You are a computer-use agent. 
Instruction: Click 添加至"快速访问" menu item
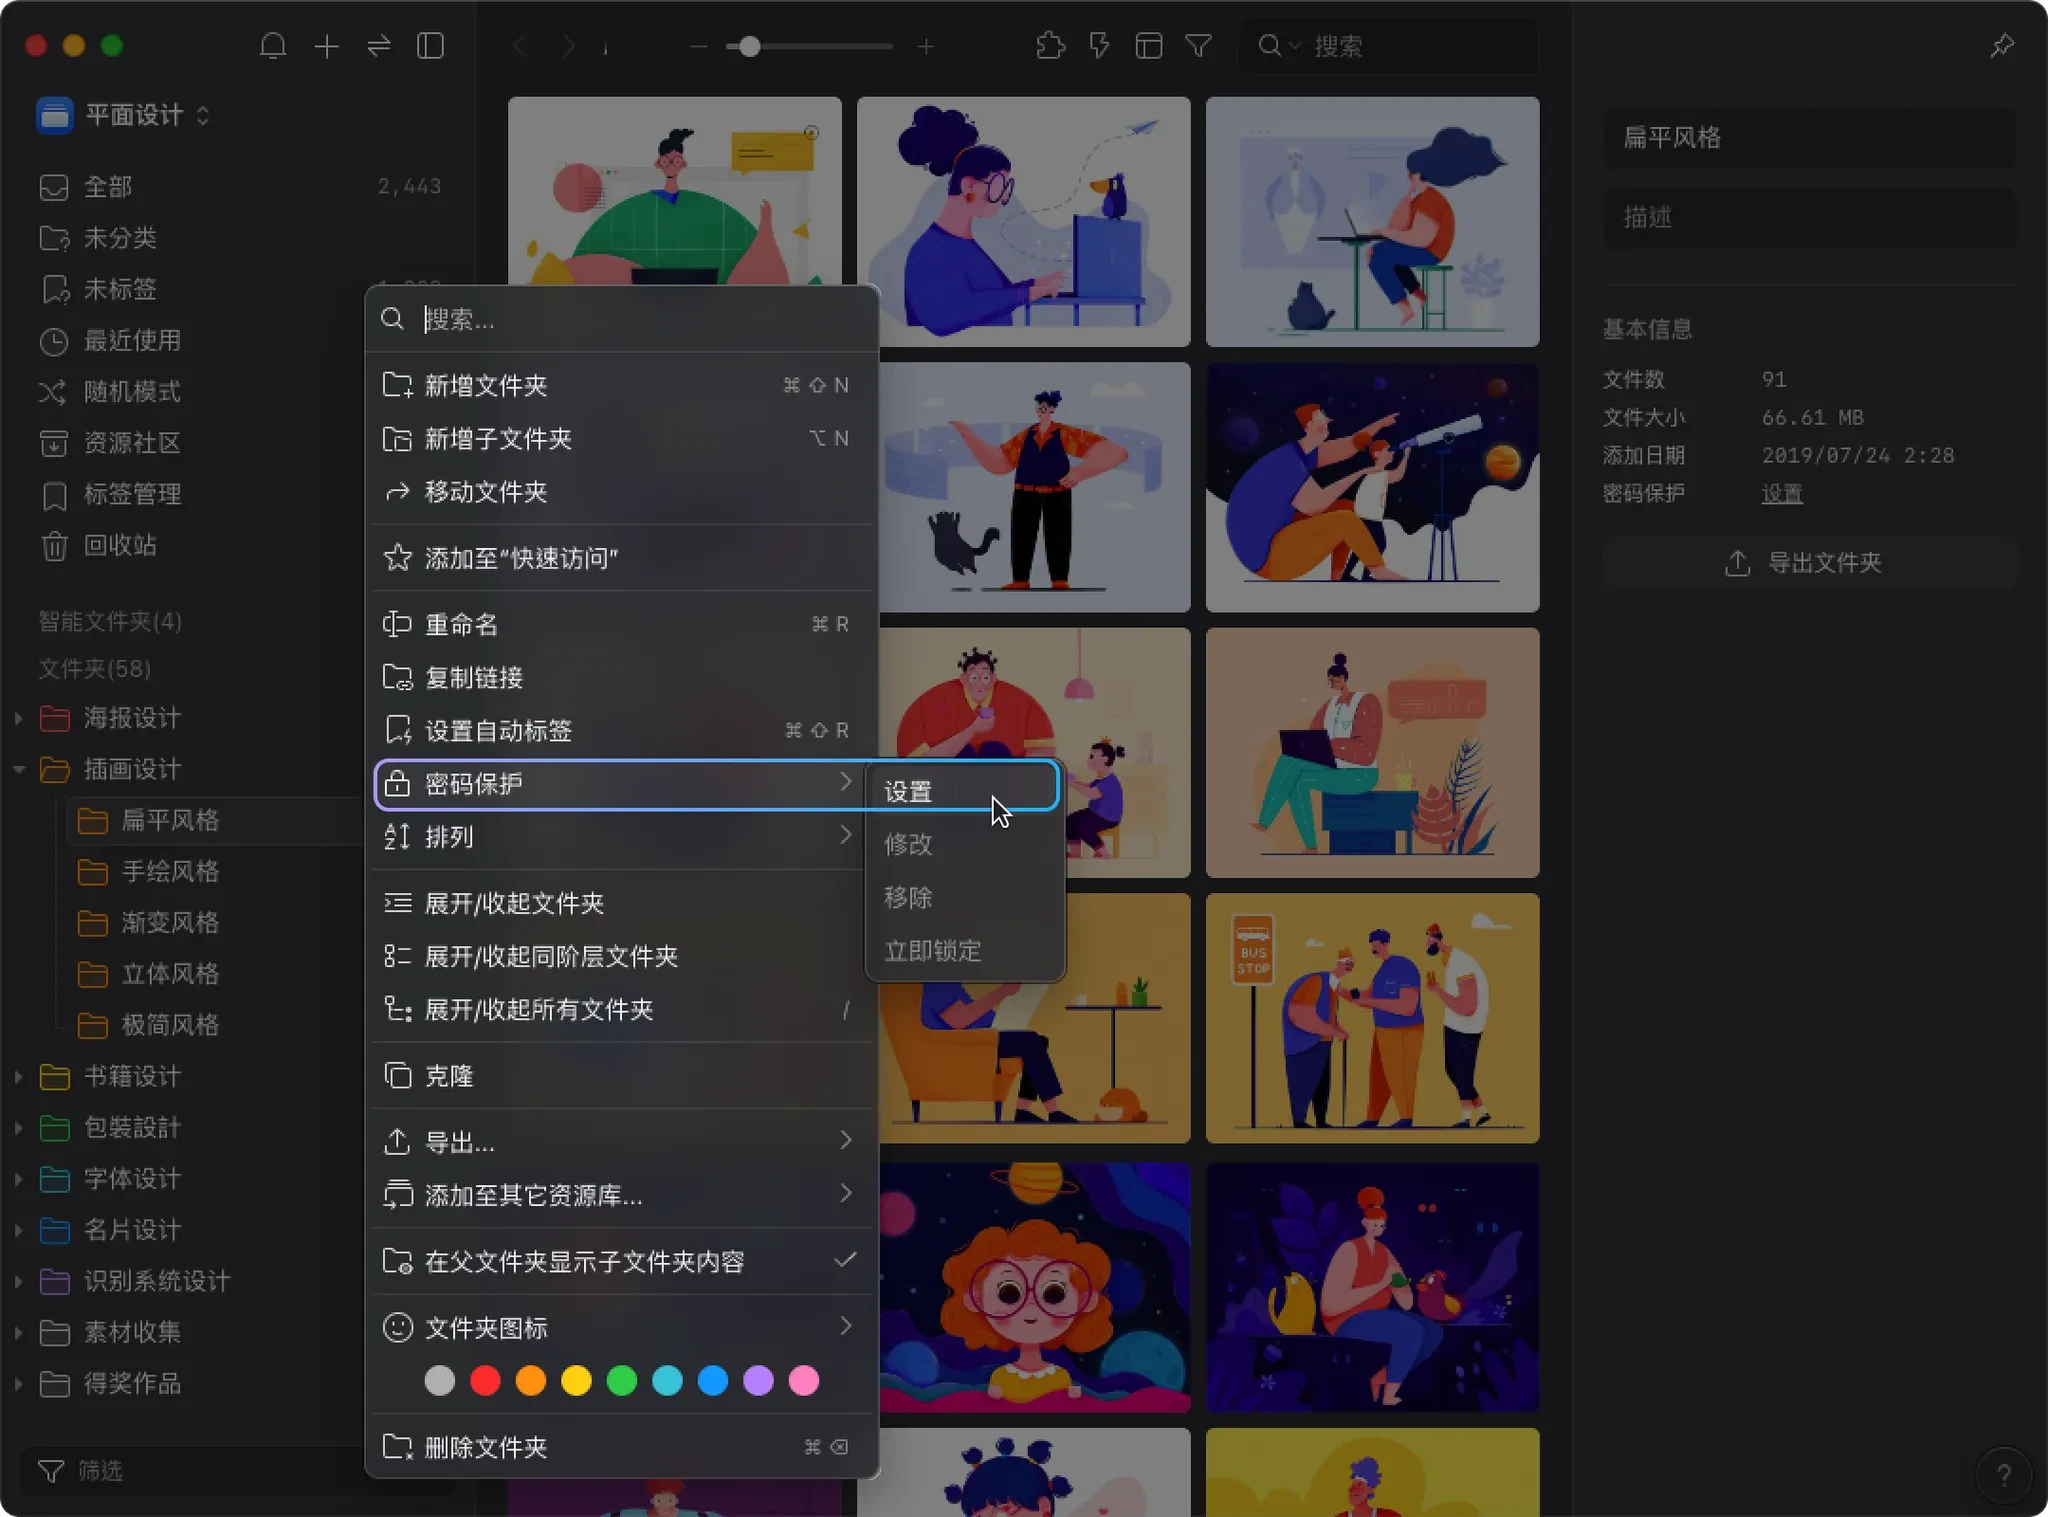[622, 558]
